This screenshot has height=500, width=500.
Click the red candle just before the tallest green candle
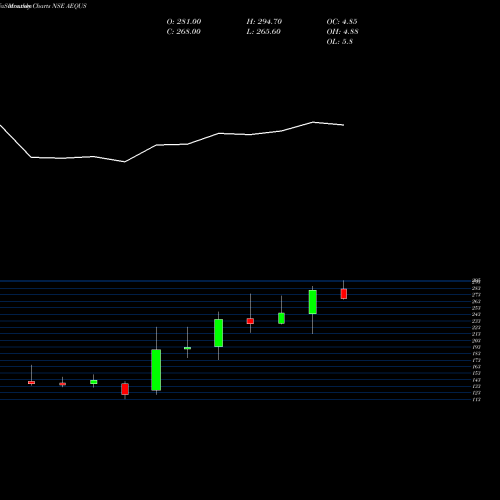coord(125,389)
